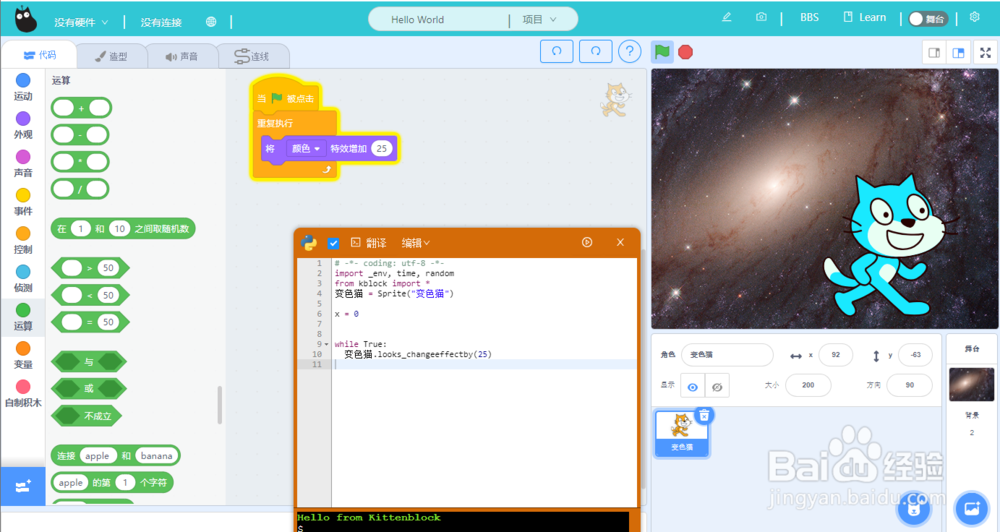
Task: Select the 外观 blocks category
Action: tap(23, 126)
